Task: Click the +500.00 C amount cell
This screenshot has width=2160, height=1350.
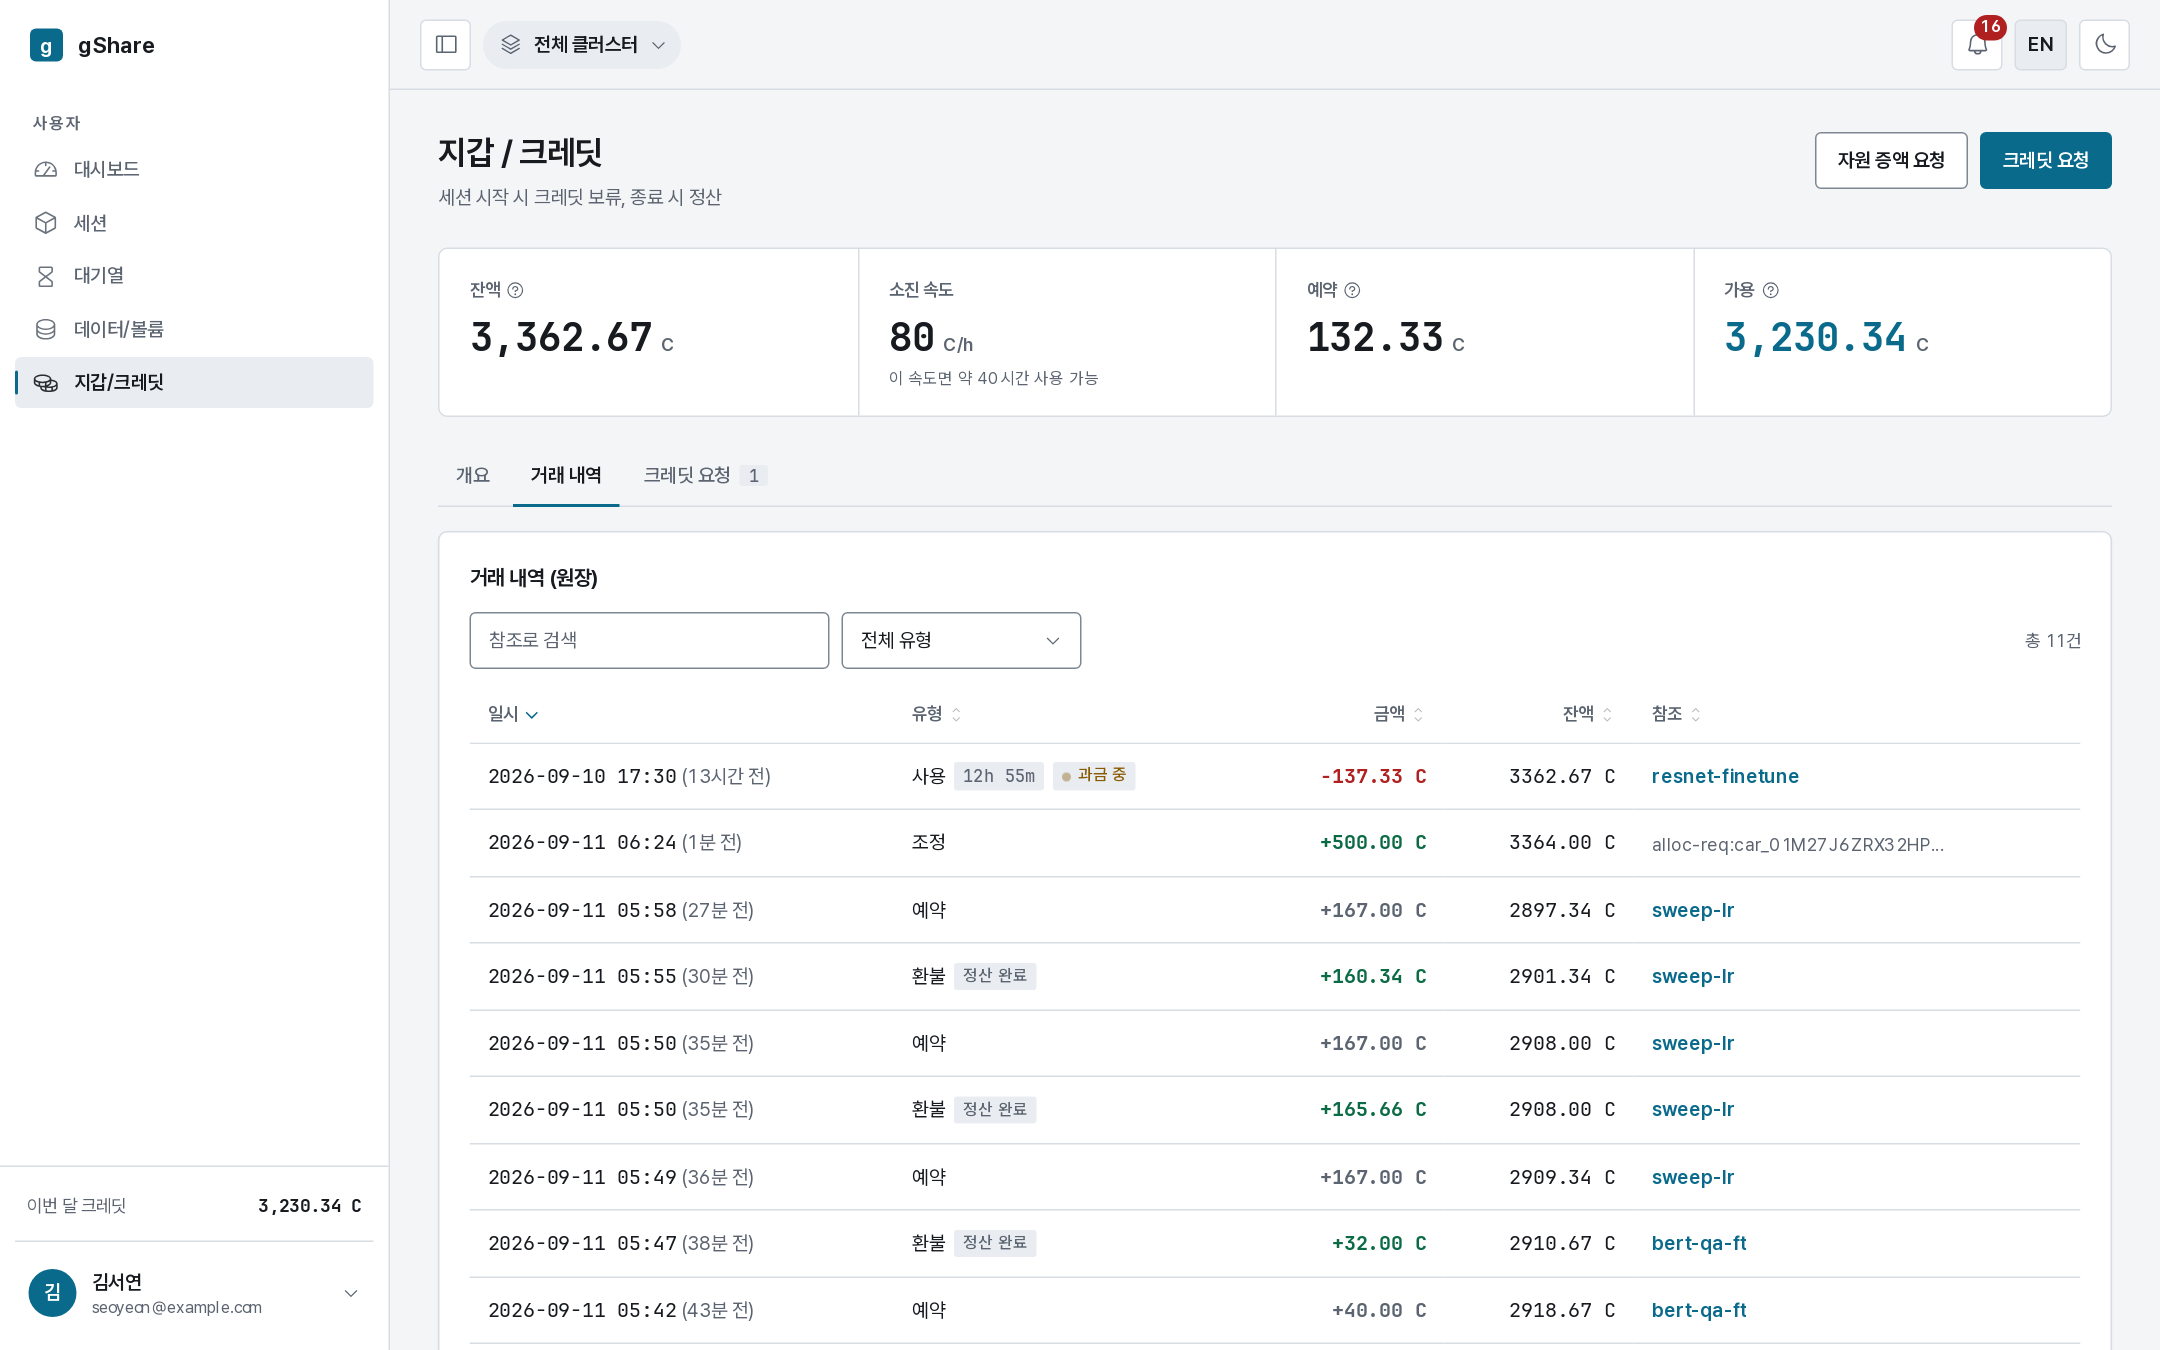Action: click(1373, 843)
